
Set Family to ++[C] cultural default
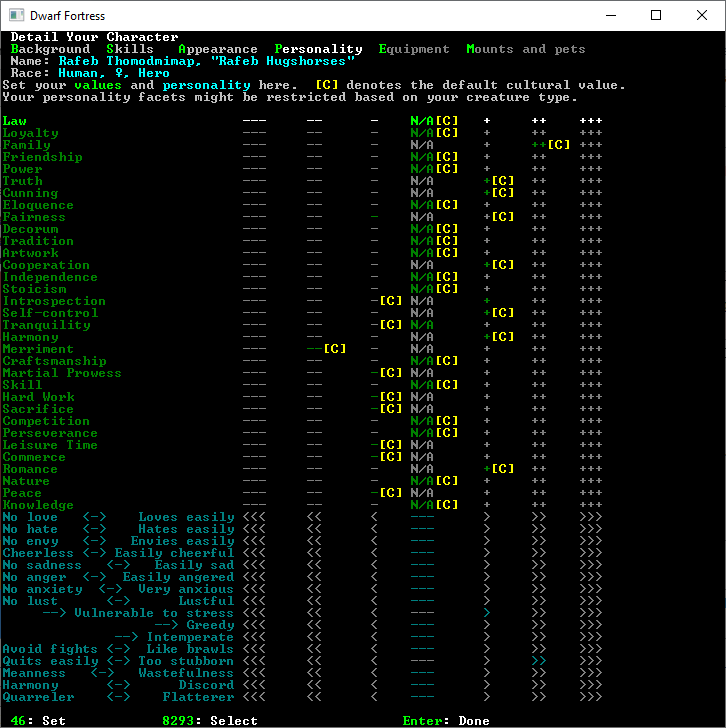point(551,145)
